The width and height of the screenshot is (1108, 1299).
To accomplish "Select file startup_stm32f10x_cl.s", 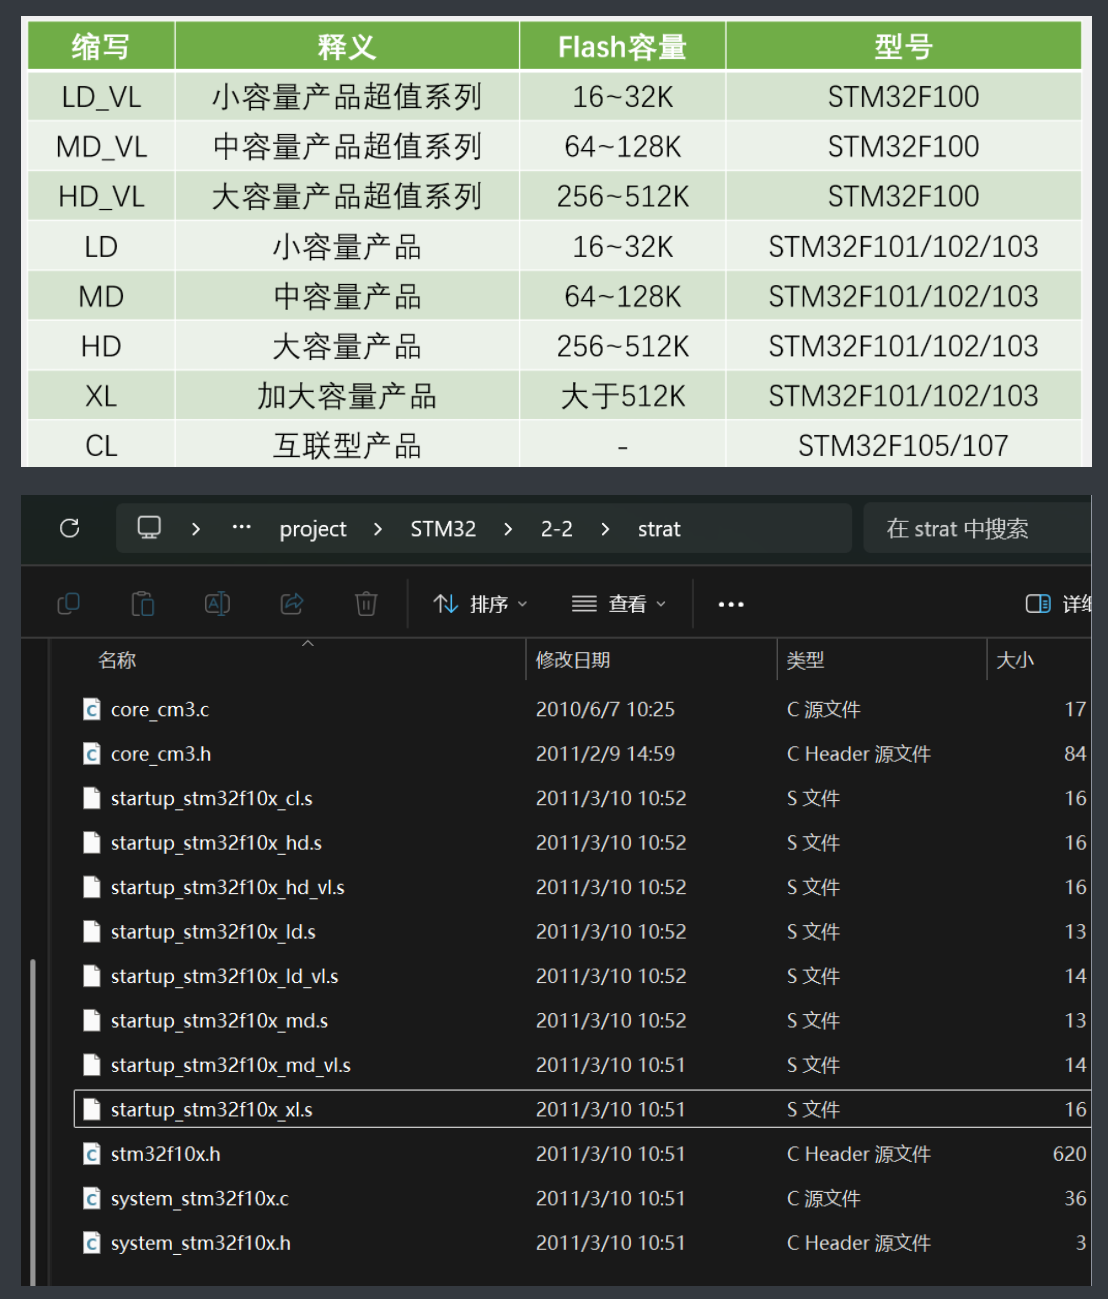I will pos(212,798).
